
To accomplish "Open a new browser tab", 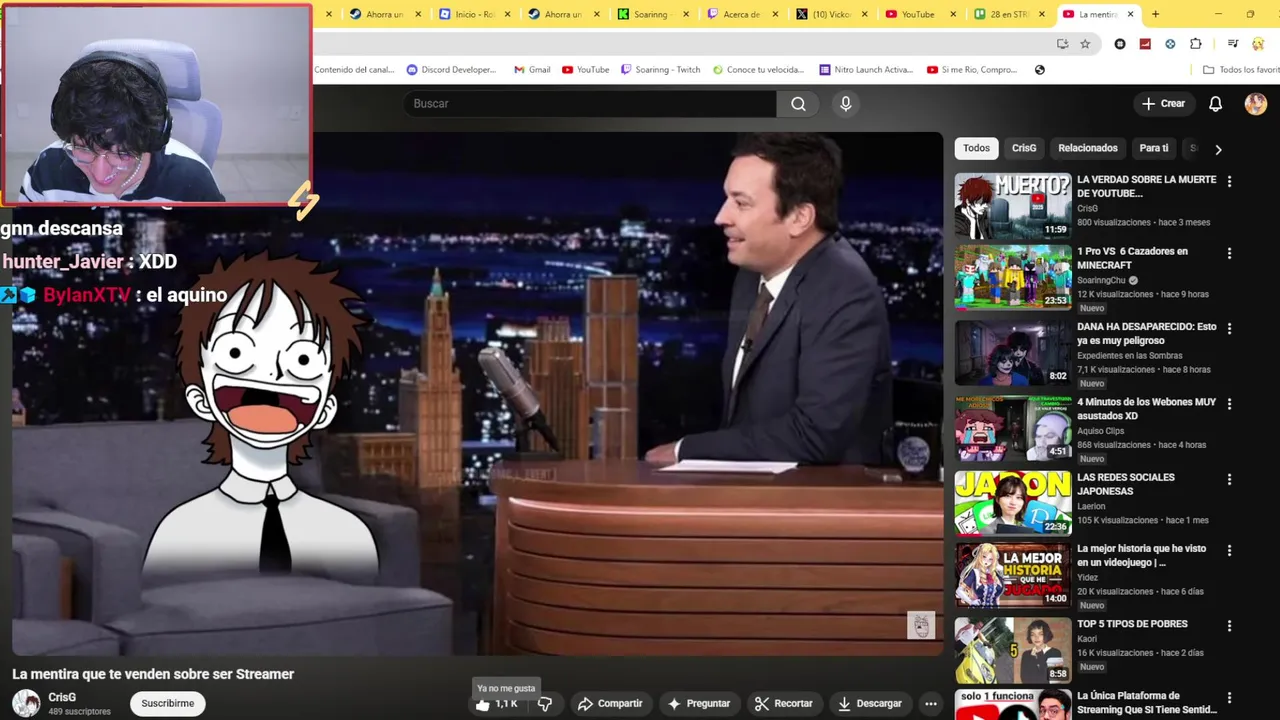I will (x=1155, y=14).
